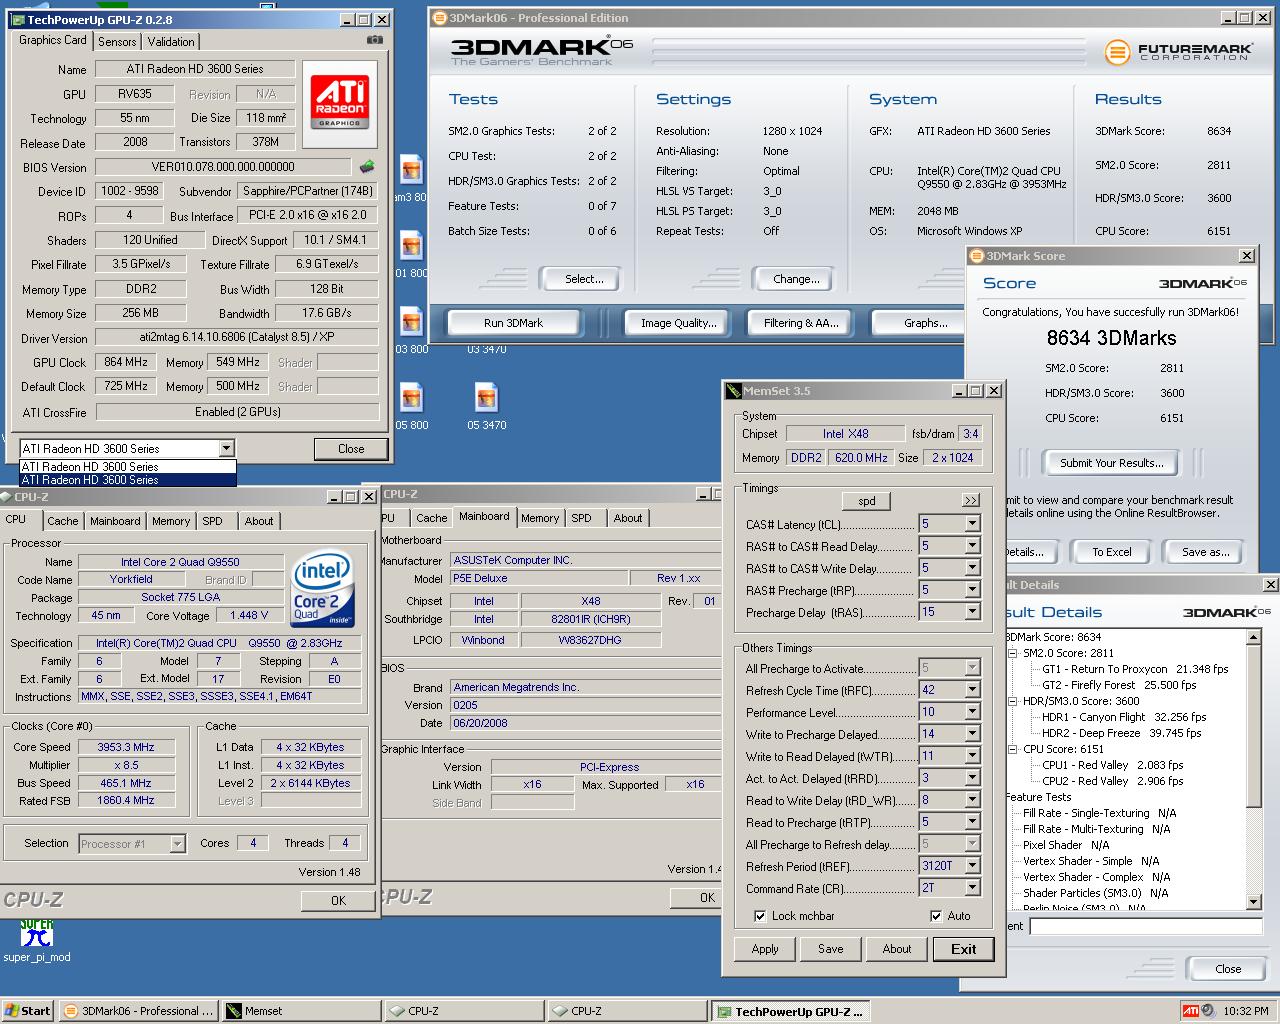Collapse the HDR/SM3.0 Score tree node

(x=1013, y=701)
